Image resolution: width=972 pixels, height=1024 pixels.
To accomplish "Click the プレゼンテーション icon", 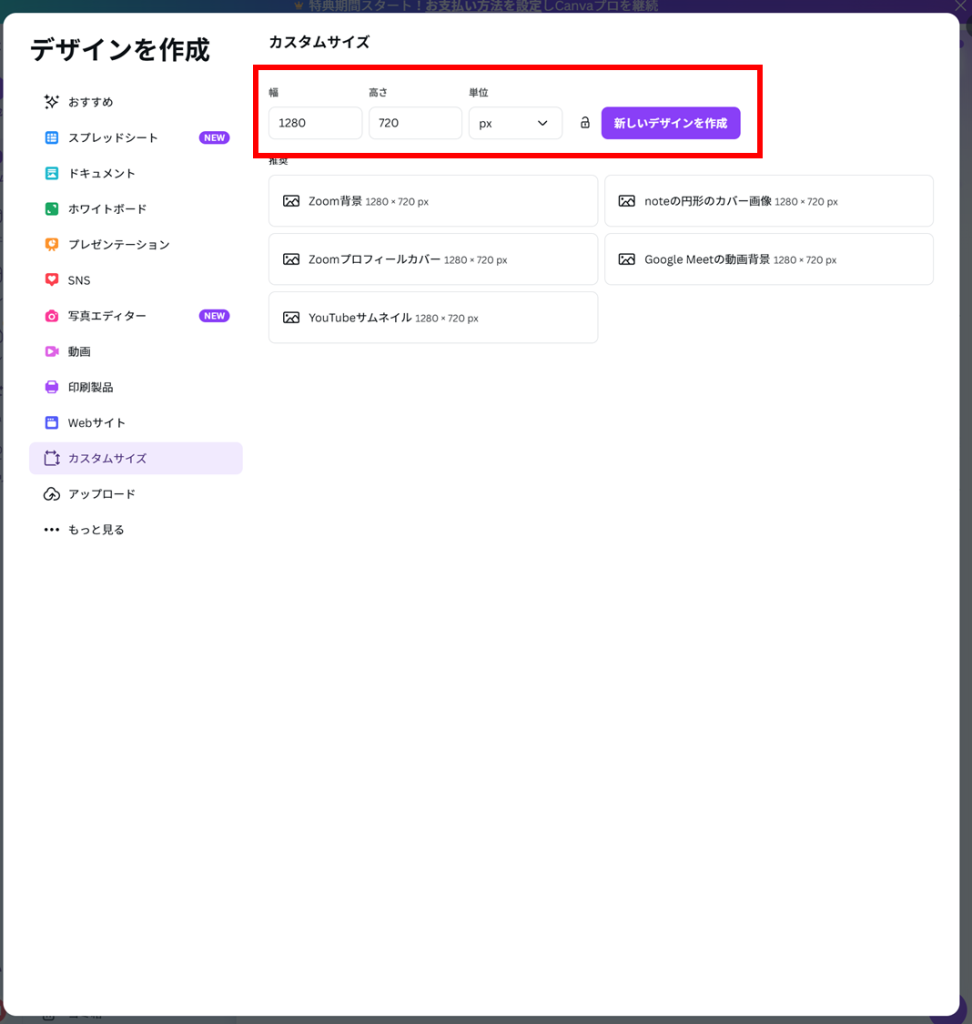I will [52, 245].
